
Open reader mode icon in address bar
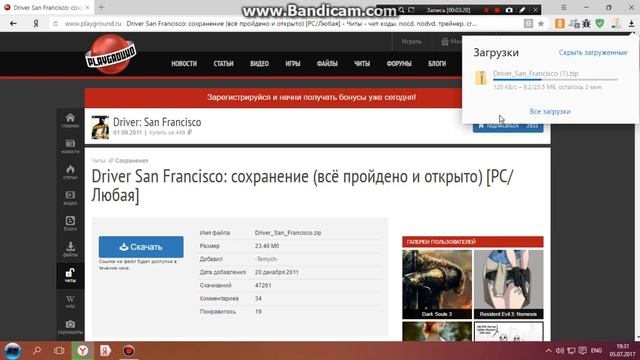click(x=528, y=24)
